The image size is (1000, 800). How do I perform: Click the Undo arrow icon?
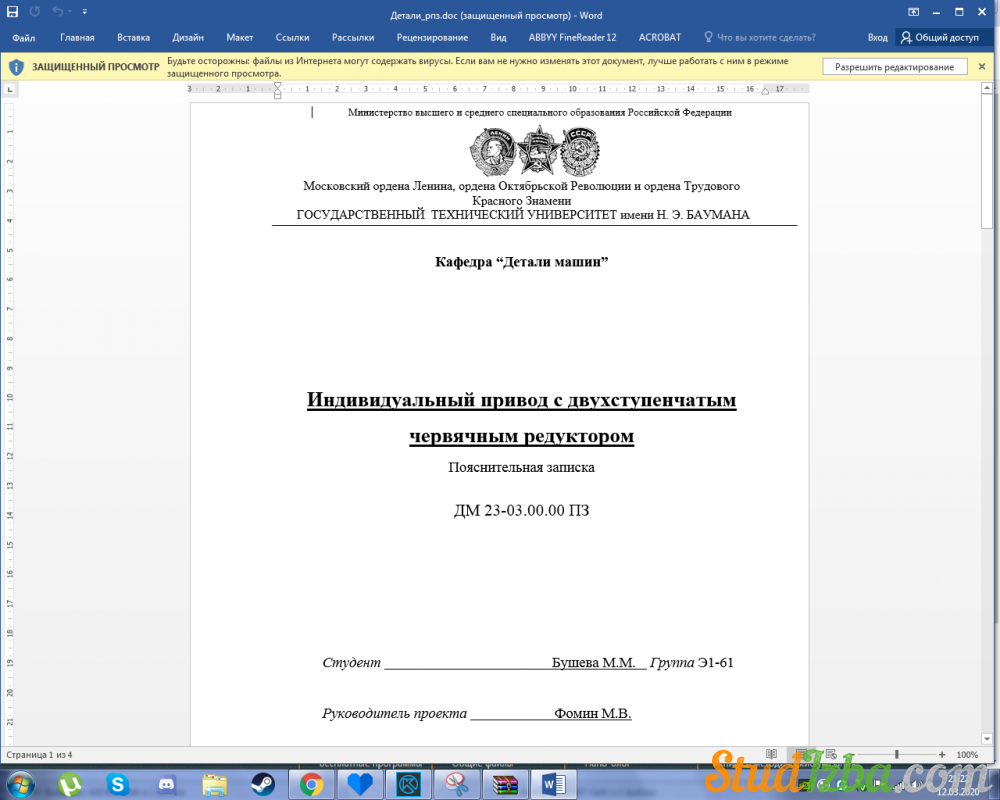coord(57,11)
